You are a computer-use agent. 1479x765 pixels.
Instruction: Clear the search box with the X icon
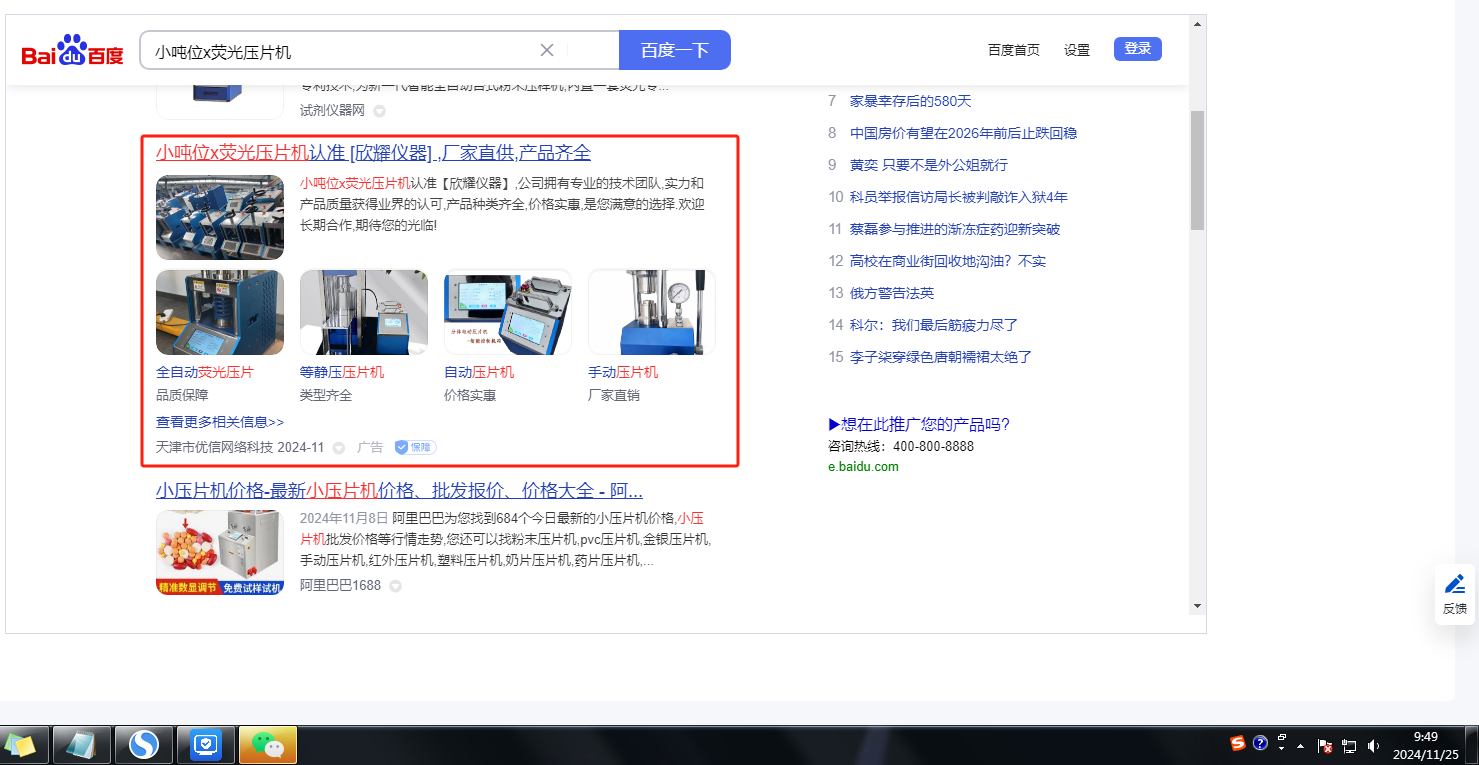pyautogui.click(x=547, y=50)
